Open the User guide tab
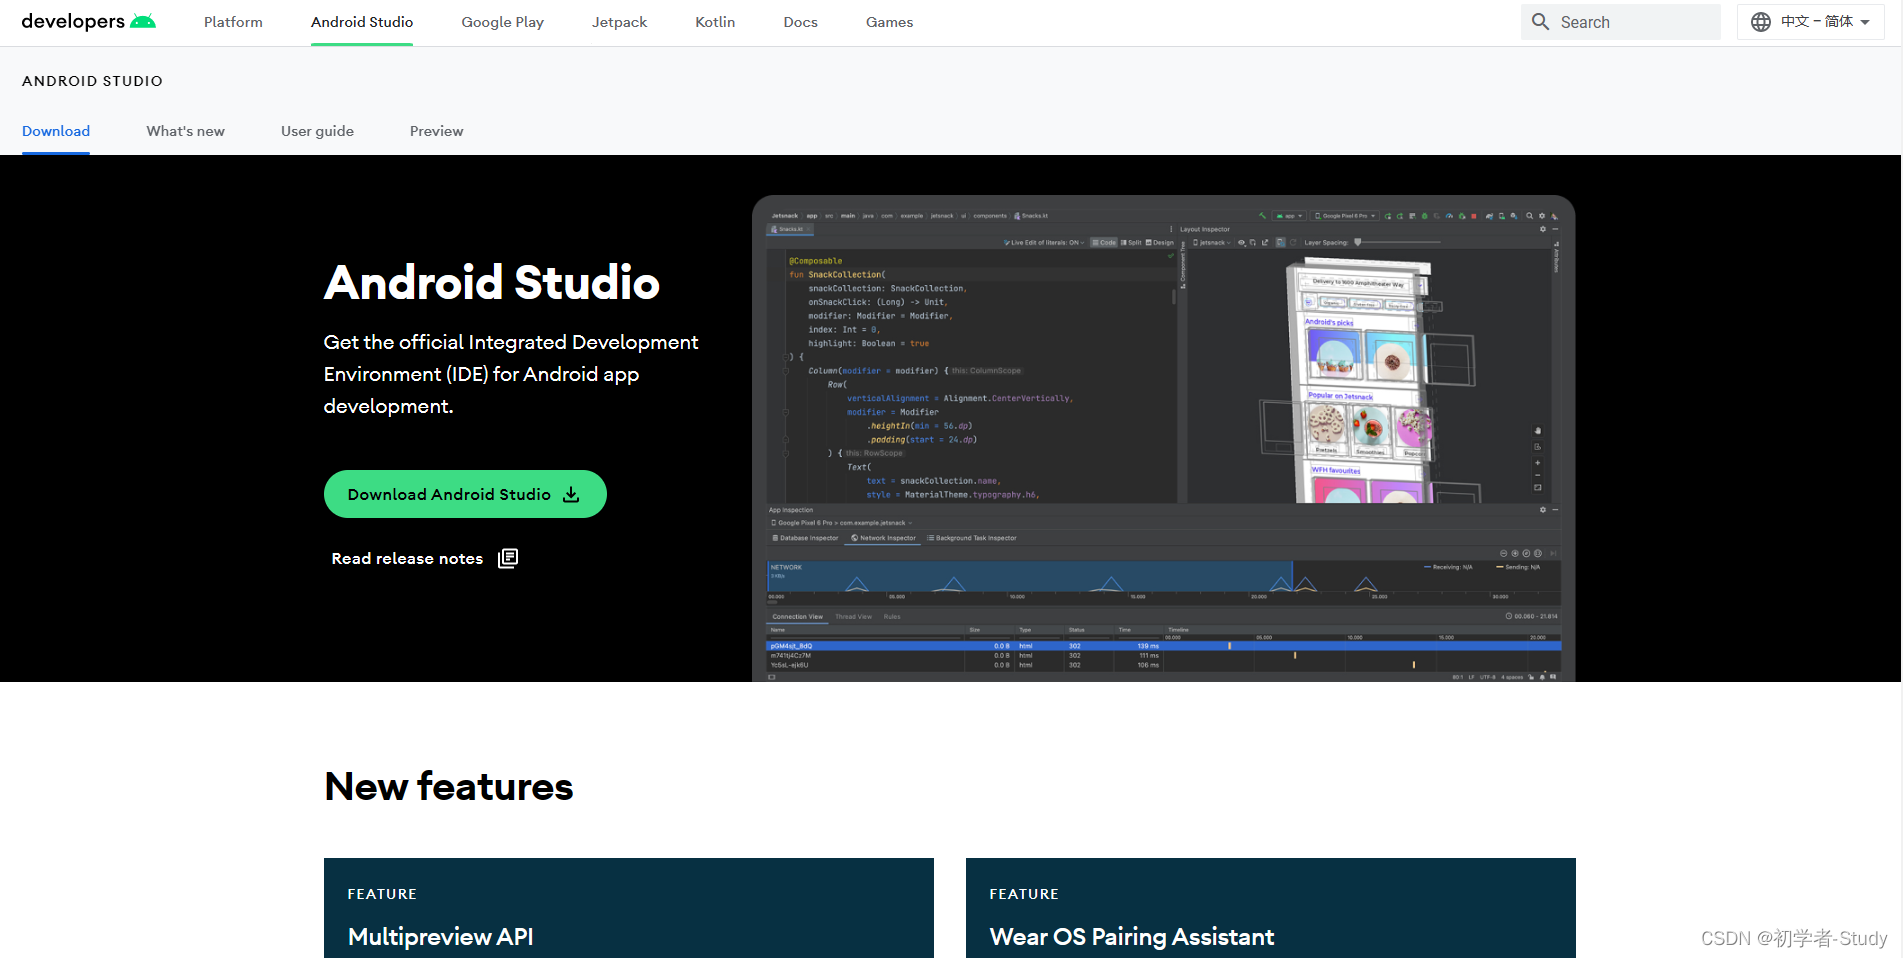This screenshot has width=1903, height=958. point(317,131)
